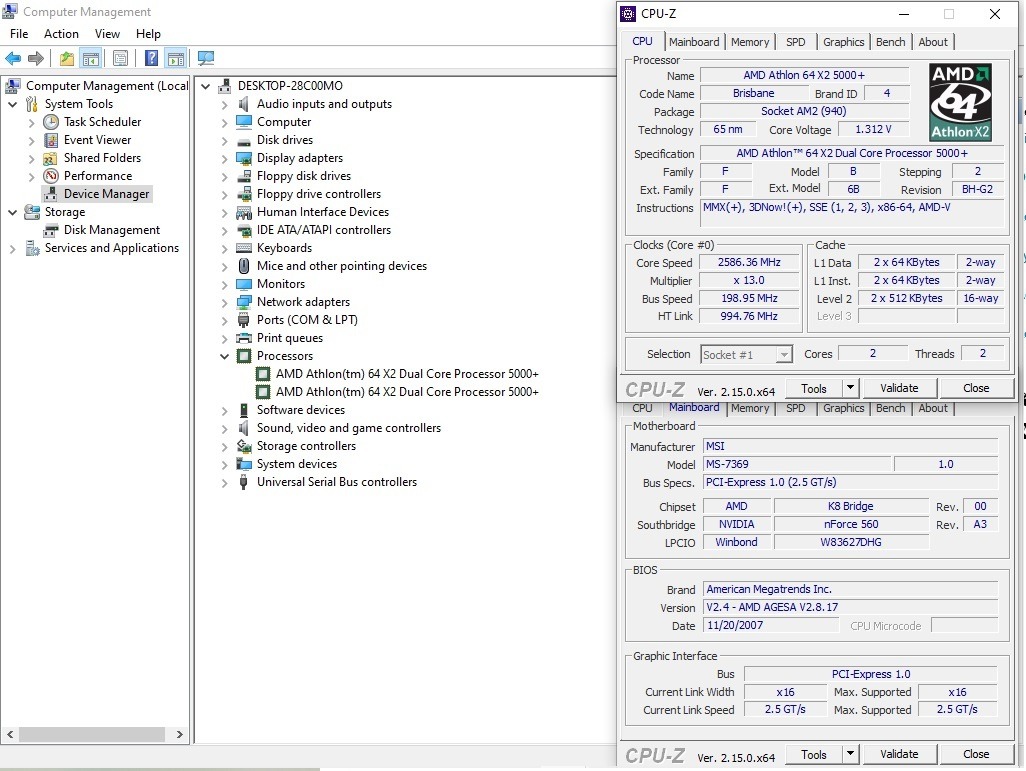Screen dimensions: 1026x771
Task: Collapse the Storage tree node
Action: 12,212
